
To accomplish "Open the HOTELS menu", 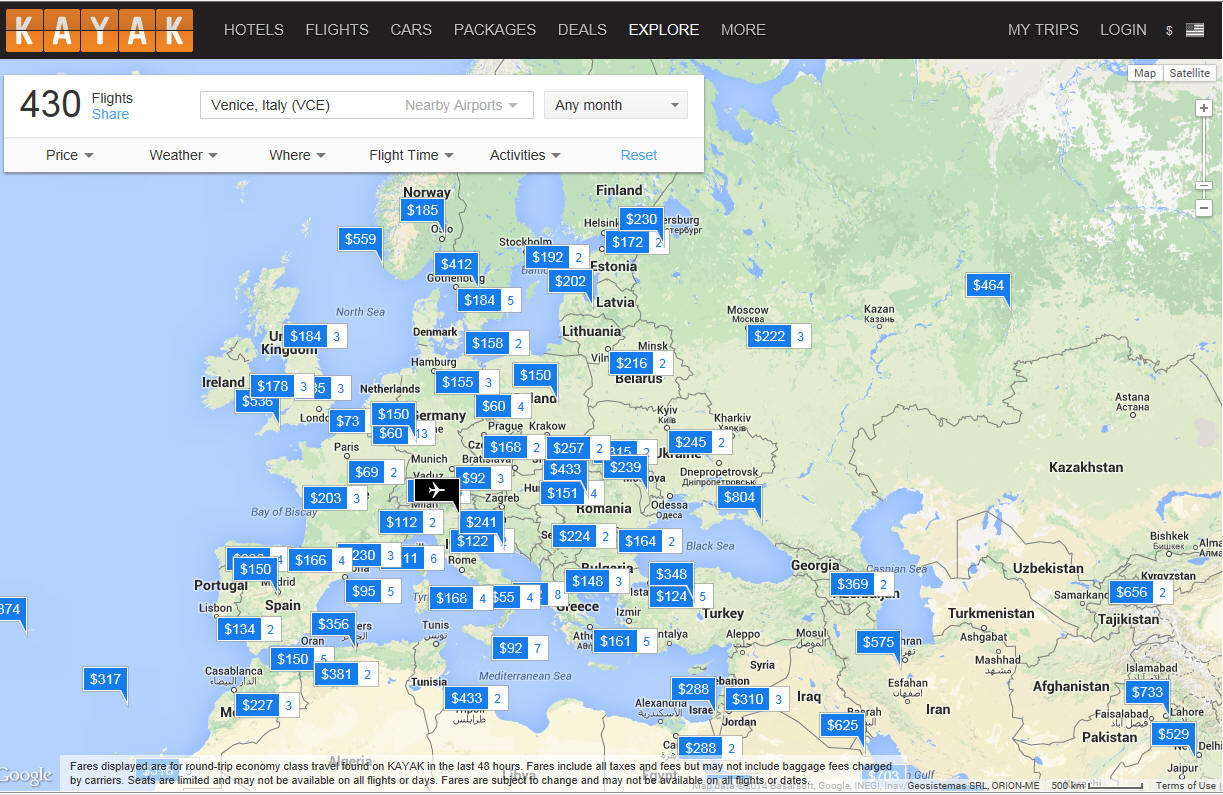I will click(254, 30).
